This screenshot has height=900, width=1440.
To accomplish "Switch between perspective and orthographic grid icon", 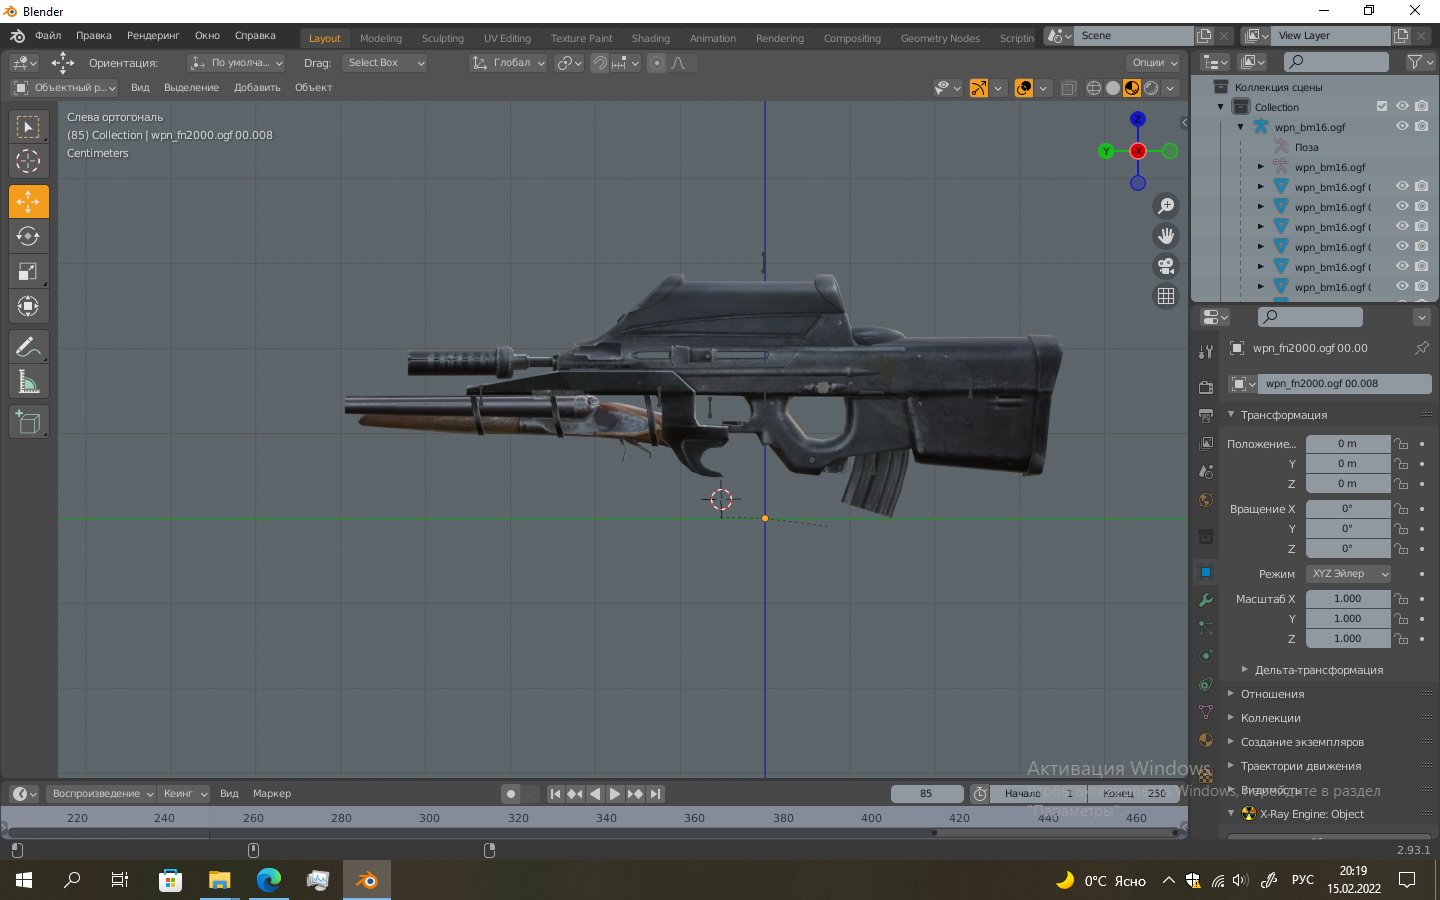I will point(1166,296).
